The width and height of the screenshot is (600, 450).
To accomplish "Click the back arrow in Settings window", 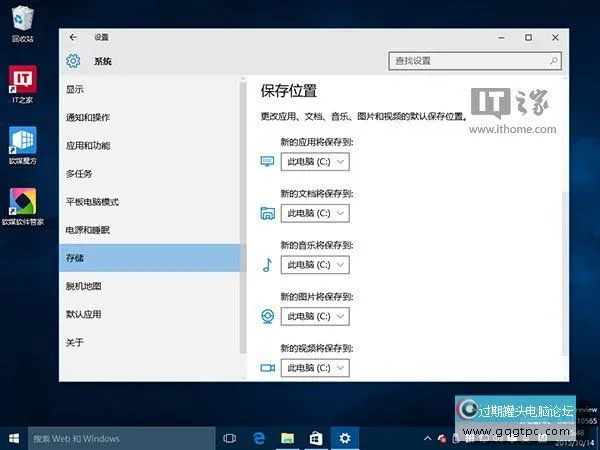I will click(x=73, y=37).
